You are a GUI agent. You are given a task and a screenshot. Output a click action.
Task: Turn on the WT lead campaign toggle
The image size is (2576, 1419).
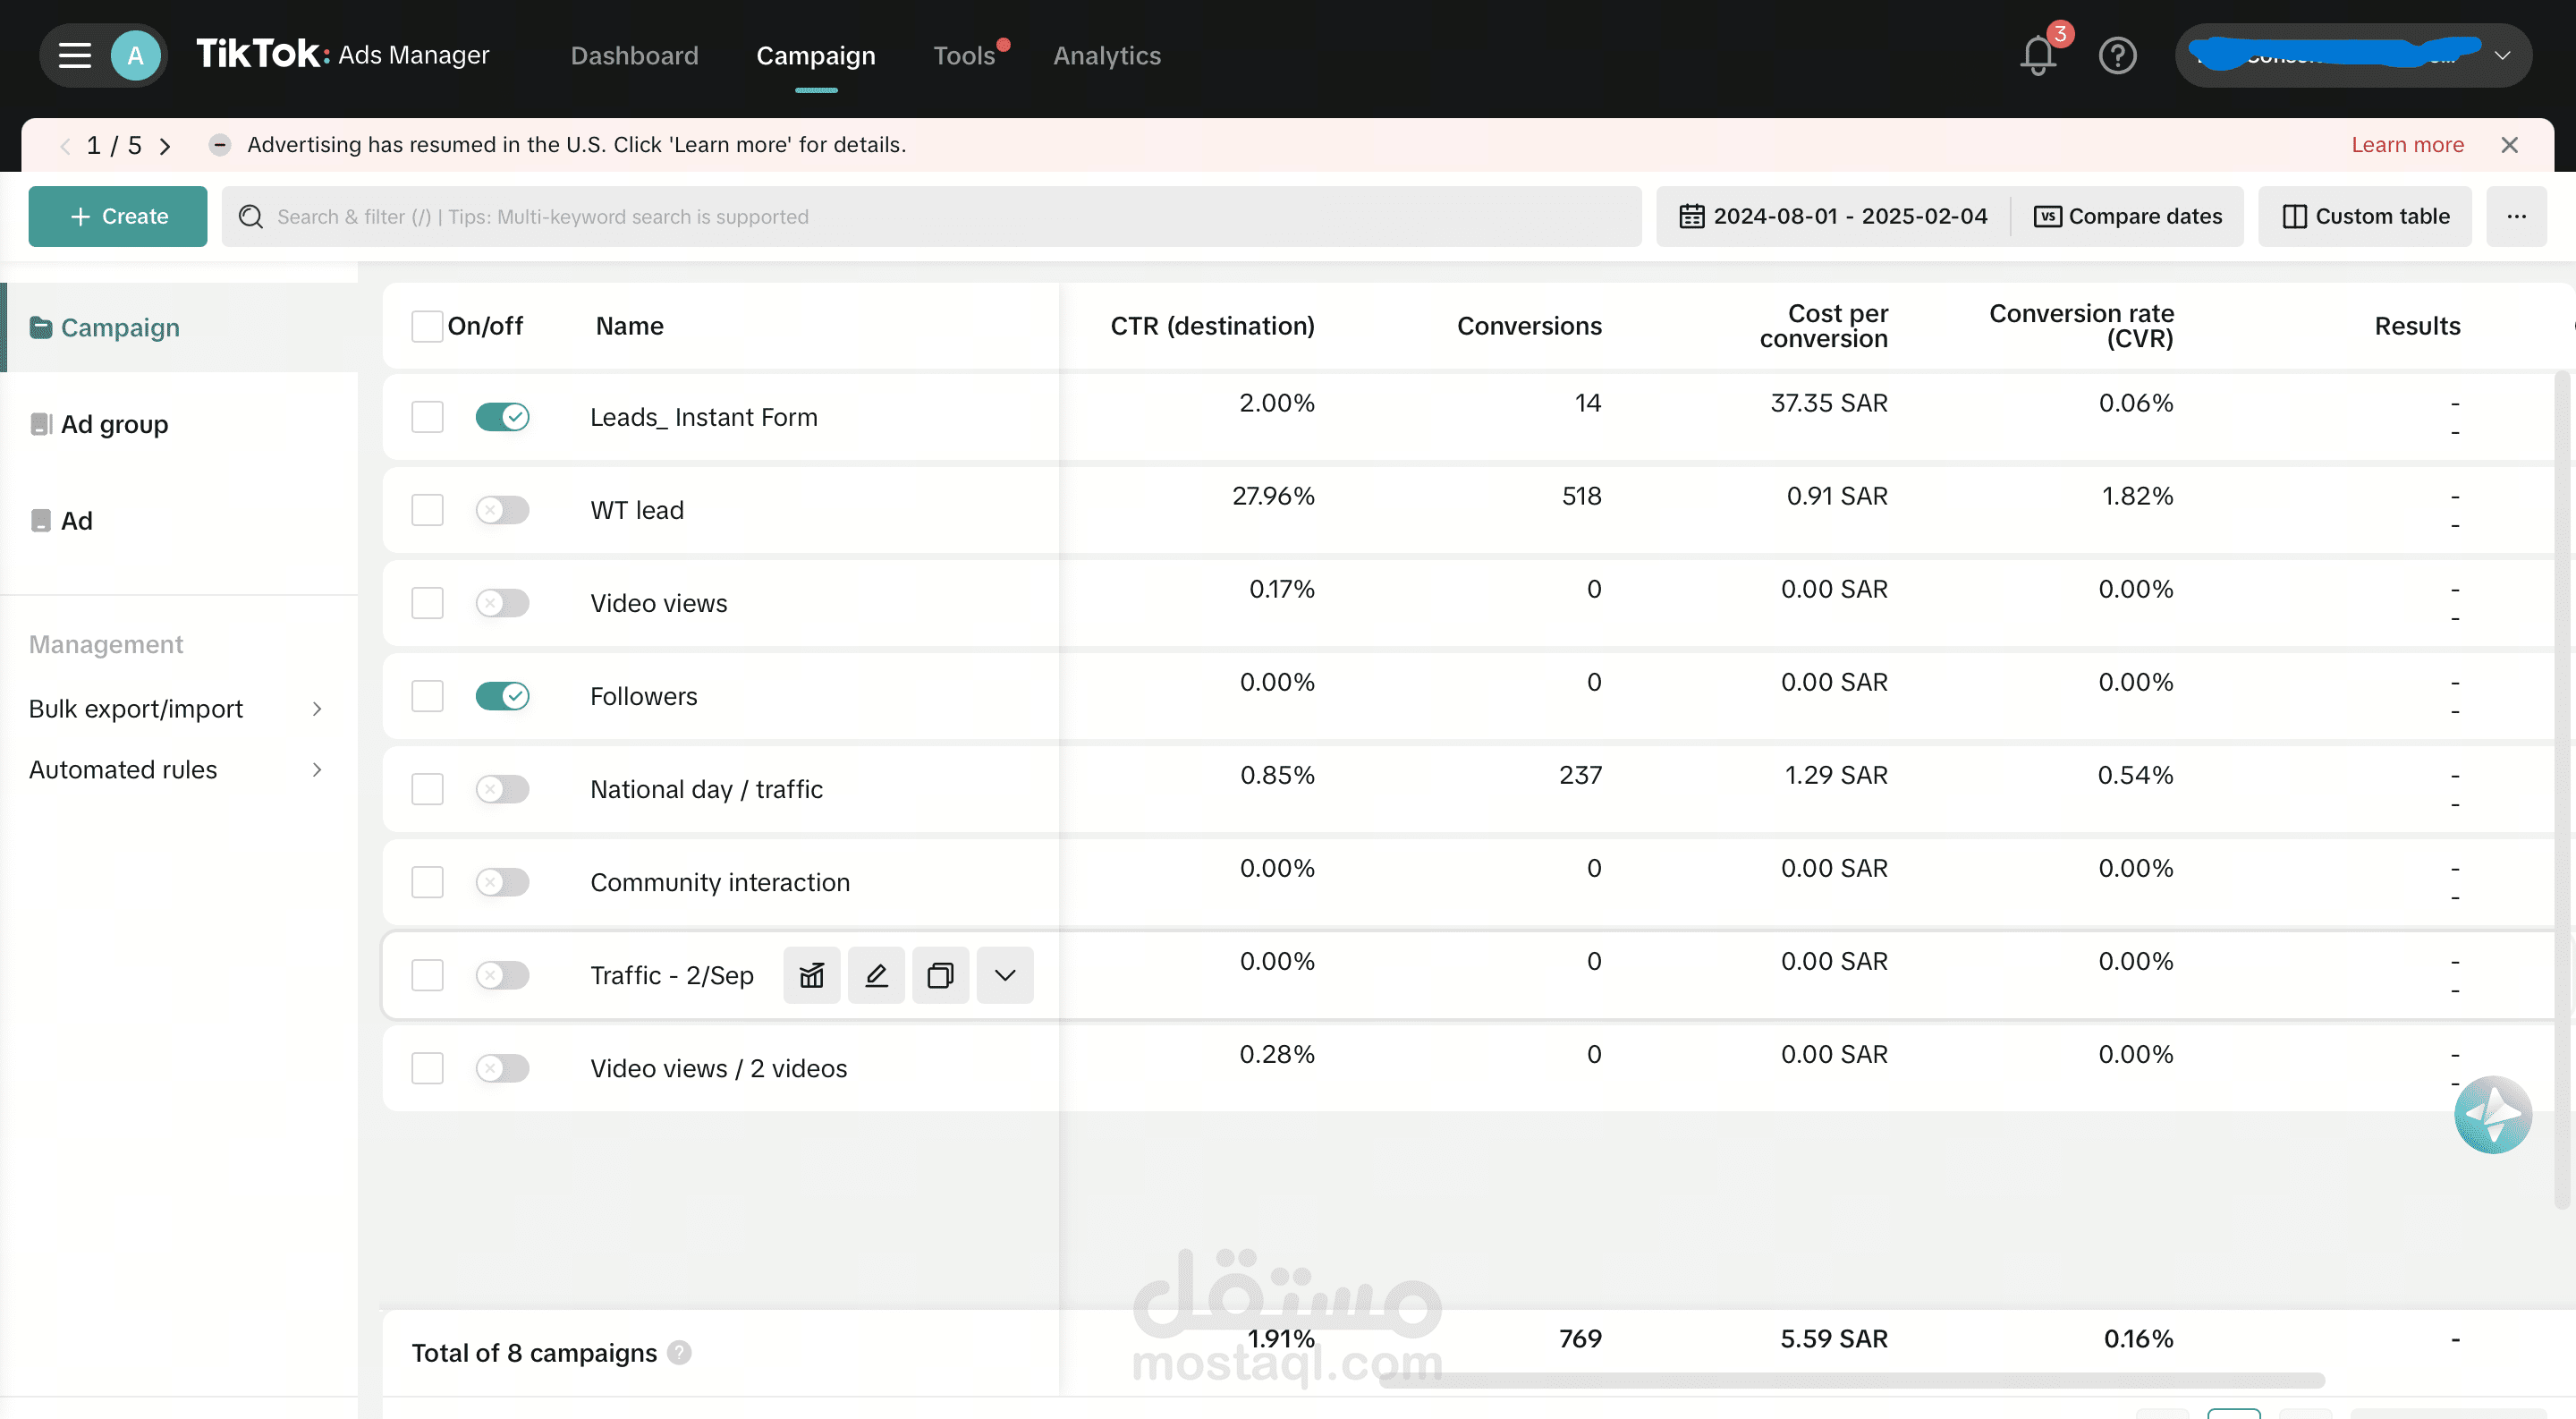pyautogui.click(x=502, y=510)
